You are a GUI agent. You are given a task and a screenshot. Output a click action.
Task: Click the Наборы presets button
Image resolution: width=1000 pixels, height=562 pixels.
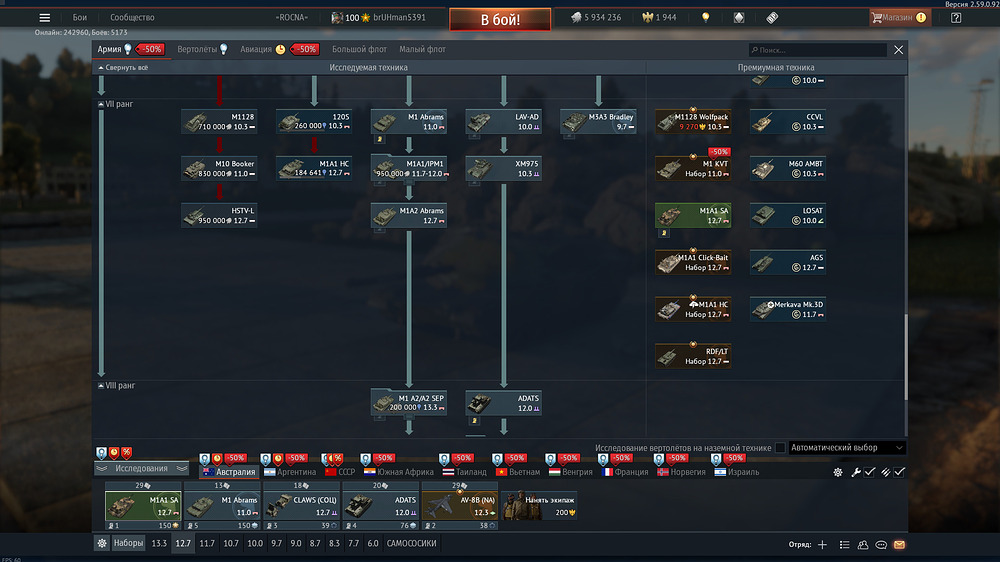(128, 544)
